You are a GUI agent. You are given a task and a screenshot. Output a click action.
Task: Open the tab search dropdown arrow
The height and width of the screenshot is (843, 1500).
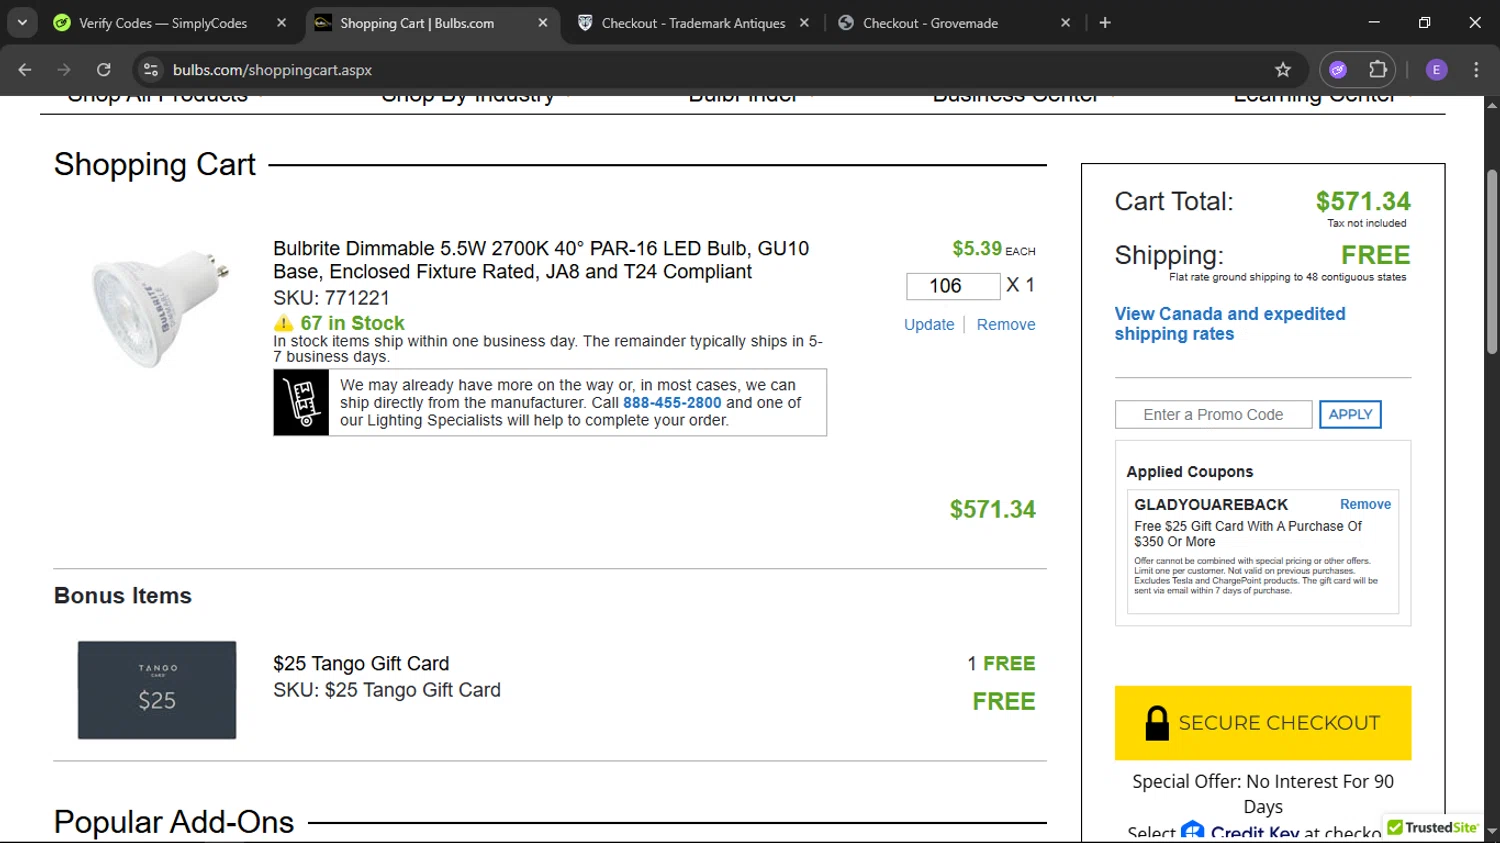22,22
